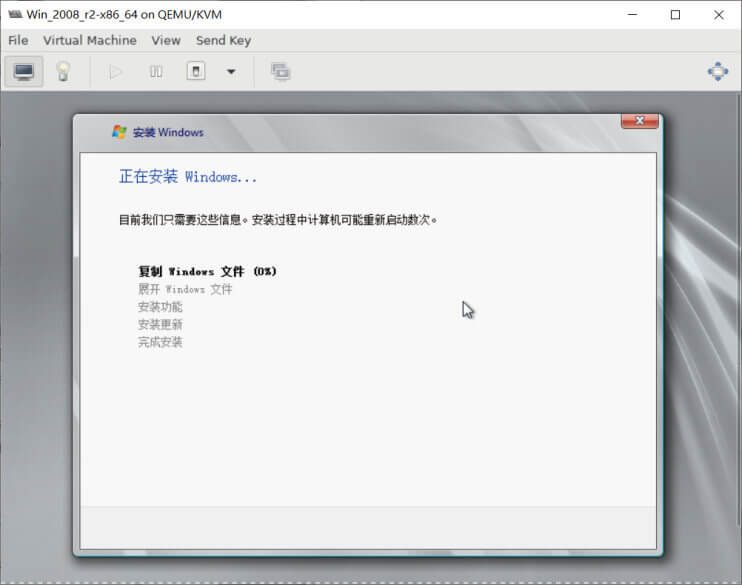The height and width of the screenshot is (585, 742).
Task: Click the Run virtual machine play icon
Action: 115,72
